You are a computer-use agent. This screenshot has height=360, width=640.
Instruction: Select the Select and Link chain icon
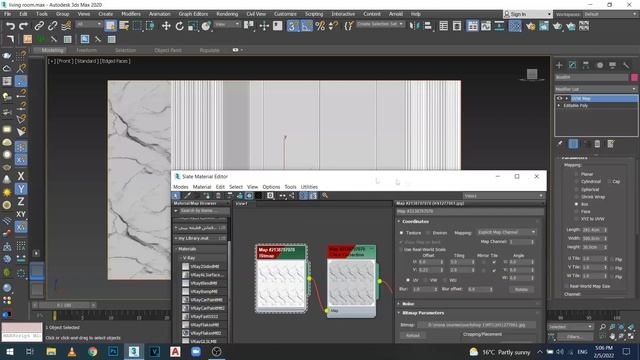point(39,26)
